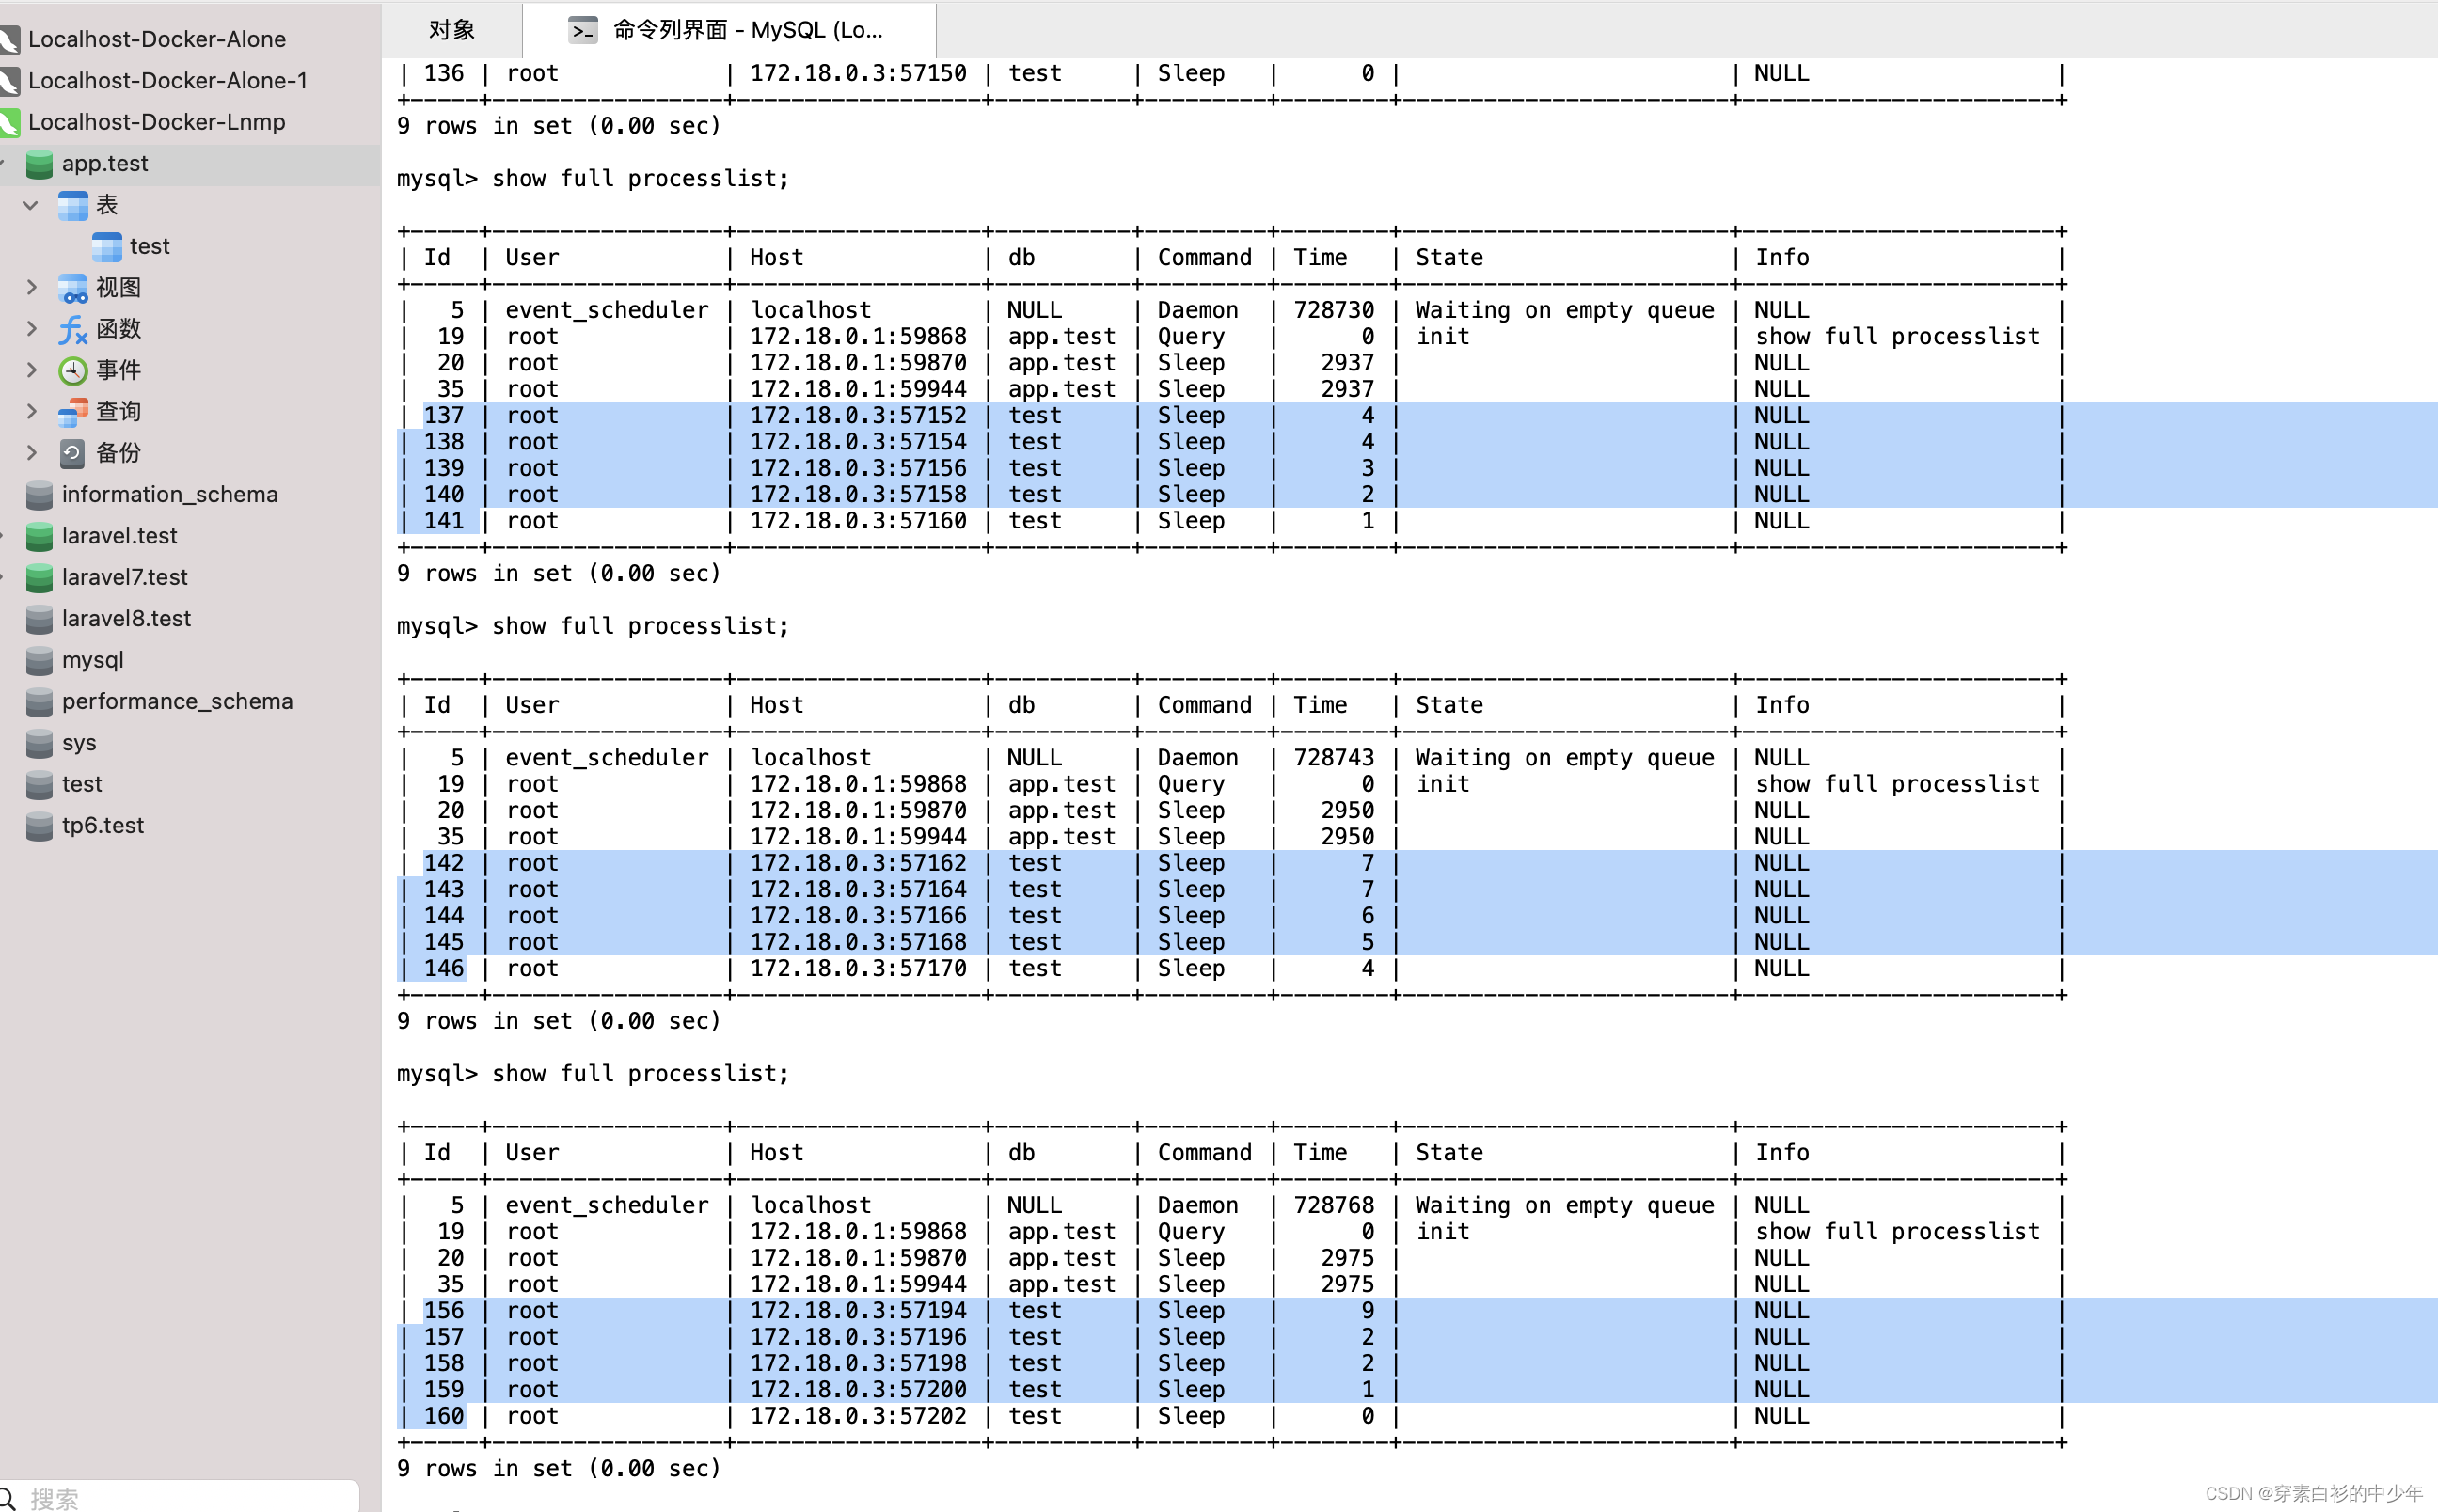The height and width of the screenshot is (1512, 2438).
Task: Click the 表 (tables) folder icon
Action: (73, 205)
